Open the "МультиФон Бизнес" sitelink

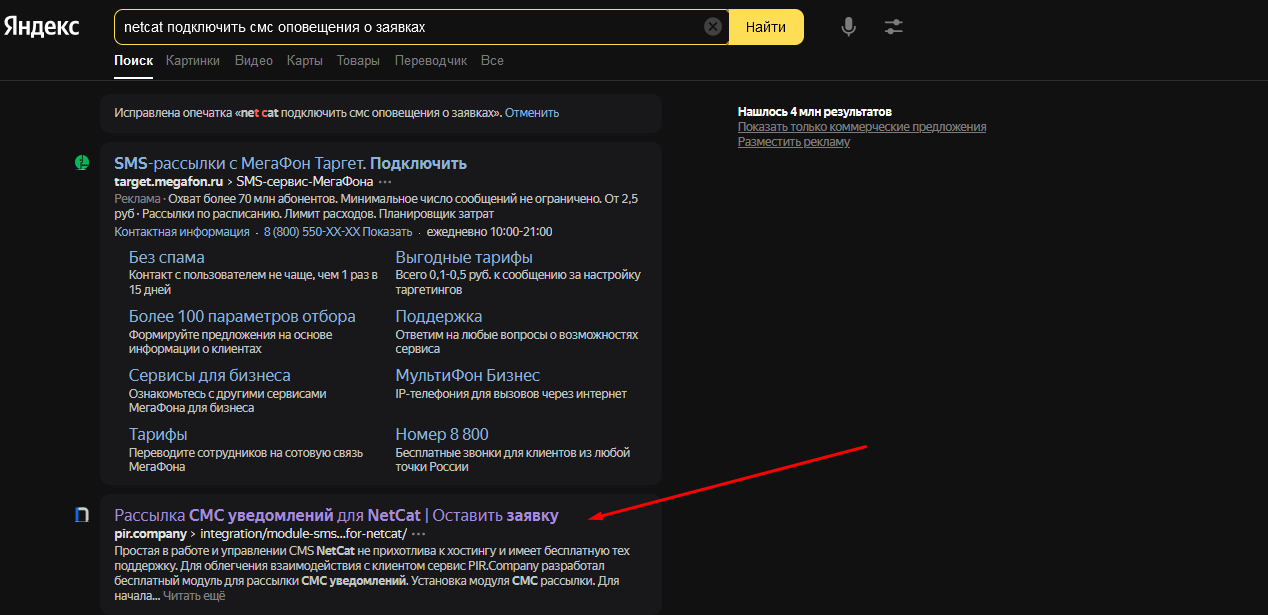(x=468, y=376)
